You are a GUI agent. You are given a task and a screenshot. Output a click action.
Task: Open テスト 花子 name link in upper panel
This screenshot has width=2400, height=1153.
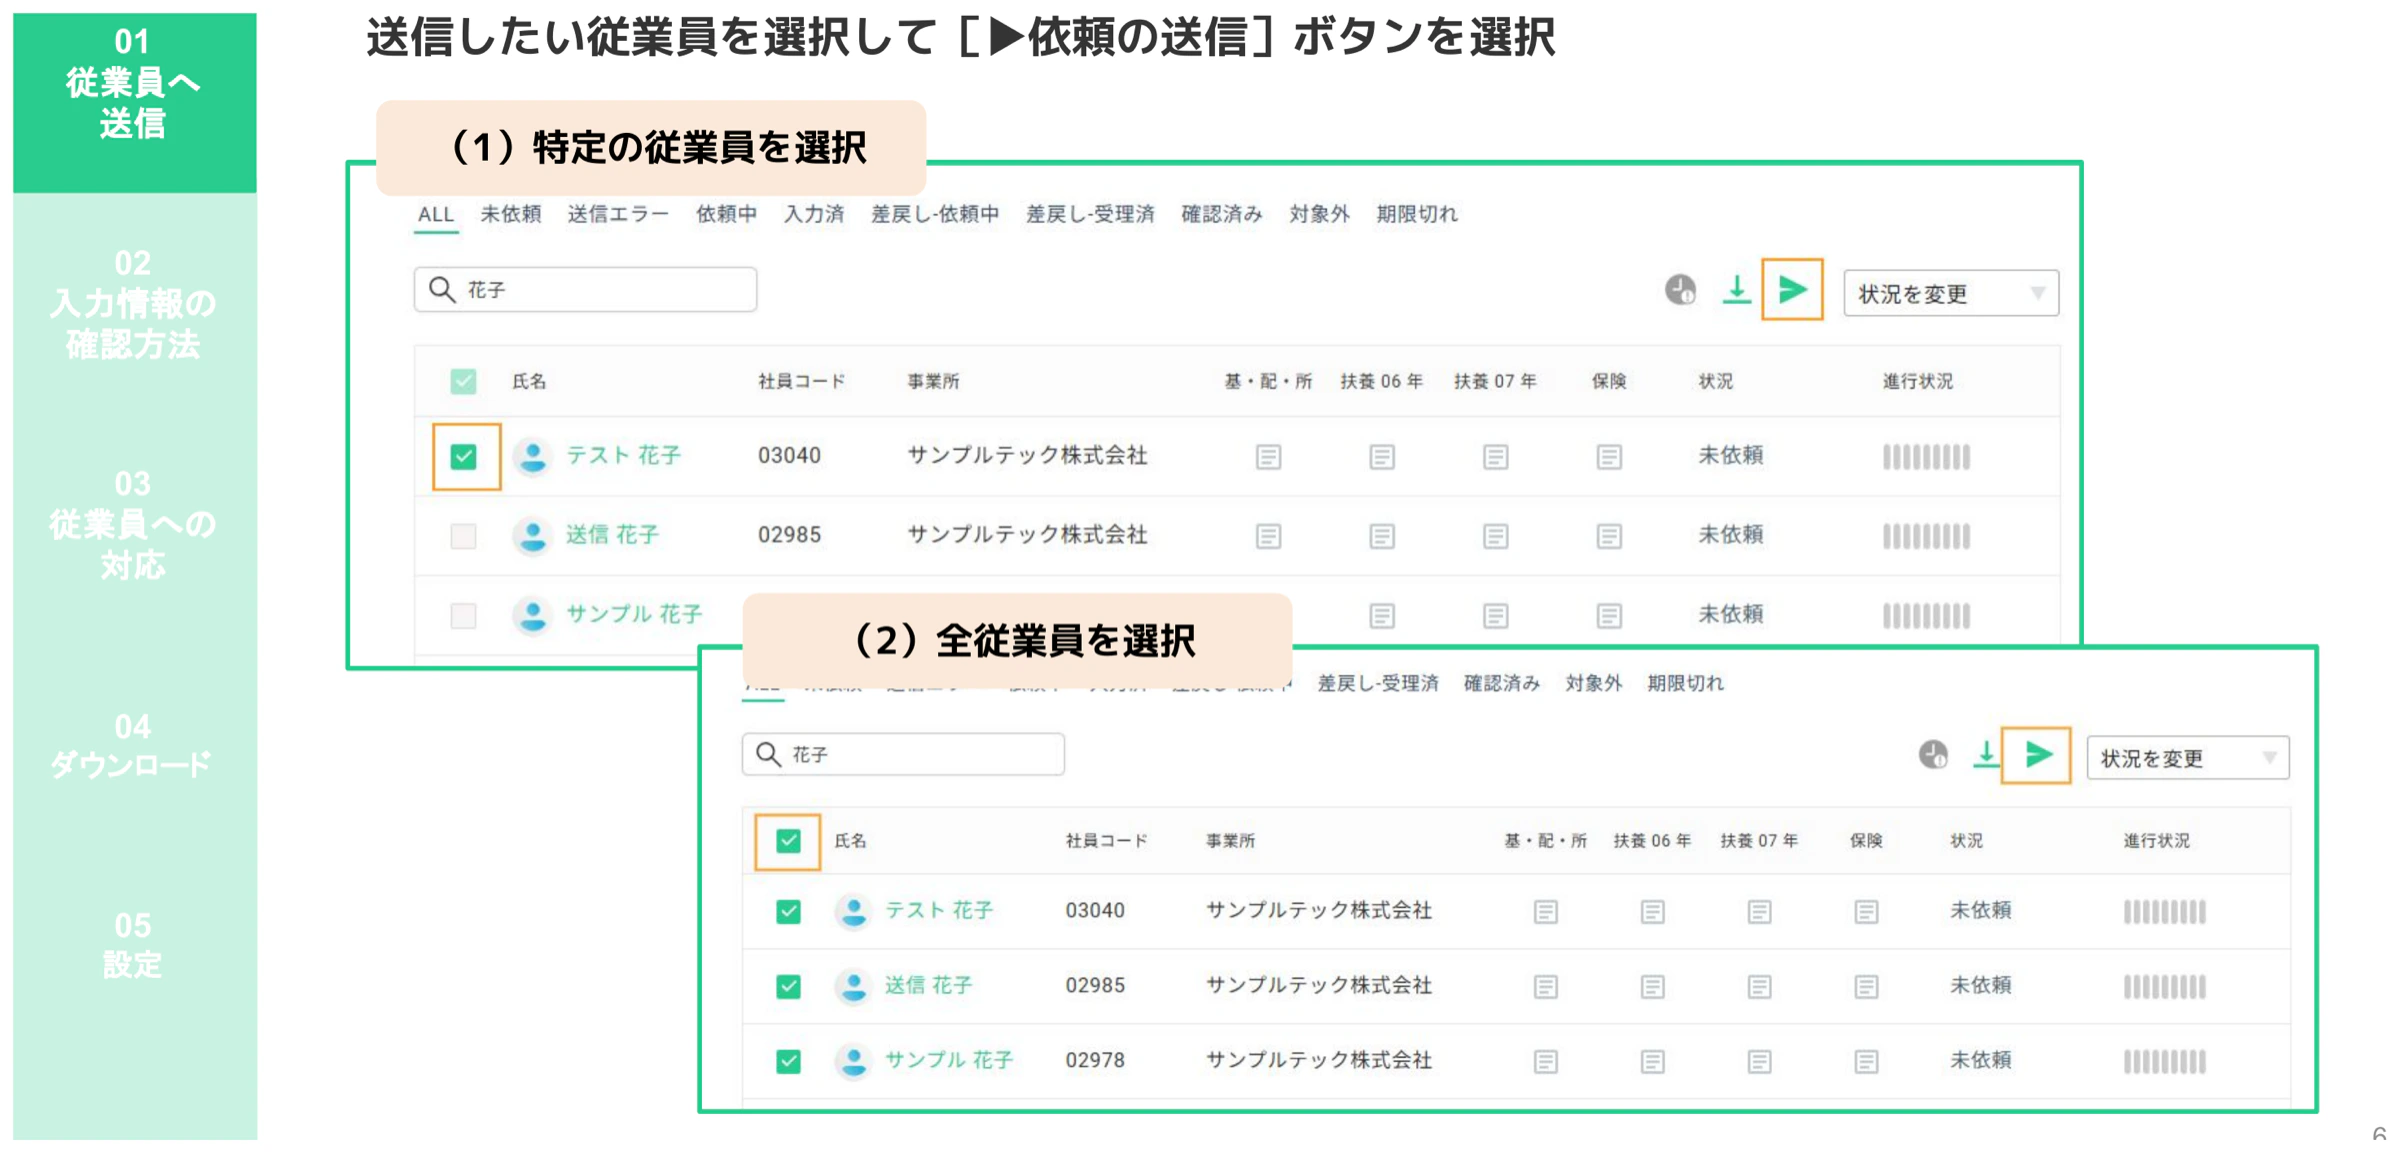tap(624, 456)
